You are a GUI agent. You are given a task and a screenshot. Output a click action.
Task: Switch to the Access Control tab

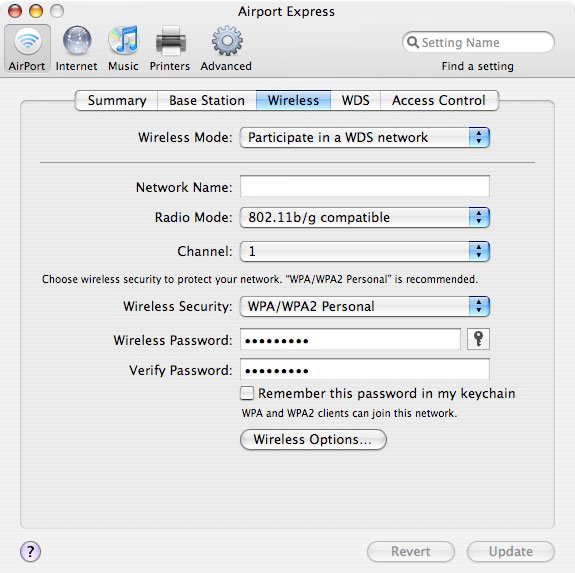coord(439,100)
